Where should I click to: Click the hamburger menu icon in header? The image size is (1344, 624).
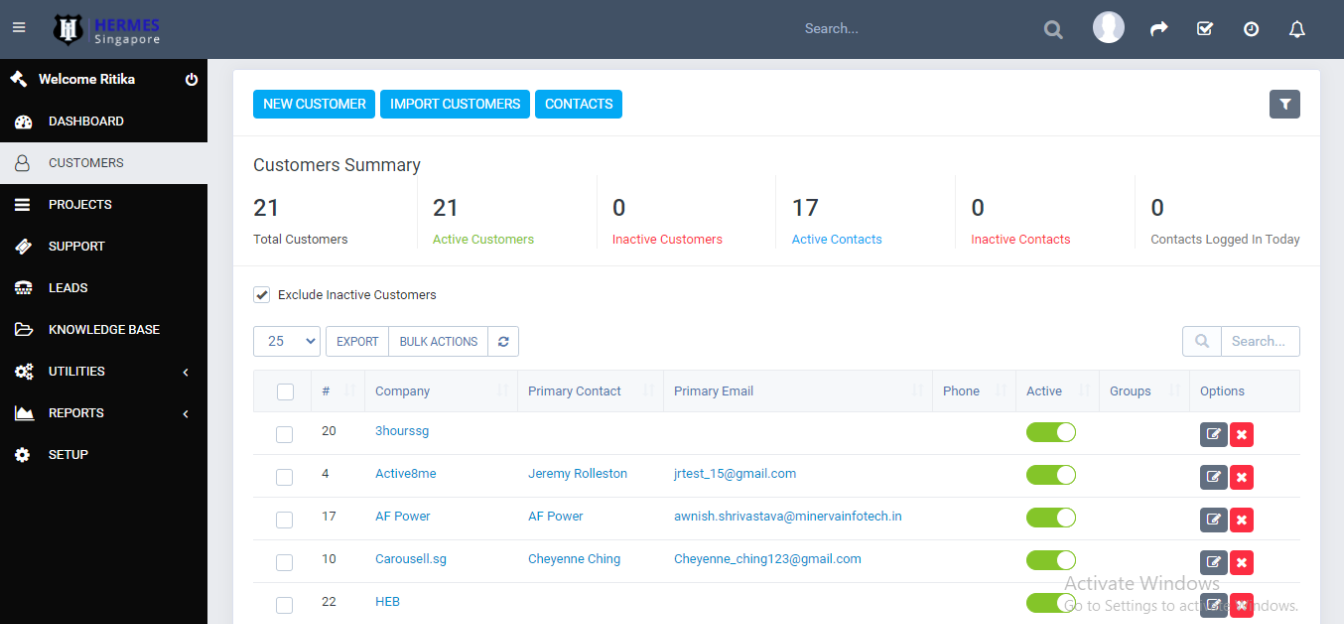[19, 28]
